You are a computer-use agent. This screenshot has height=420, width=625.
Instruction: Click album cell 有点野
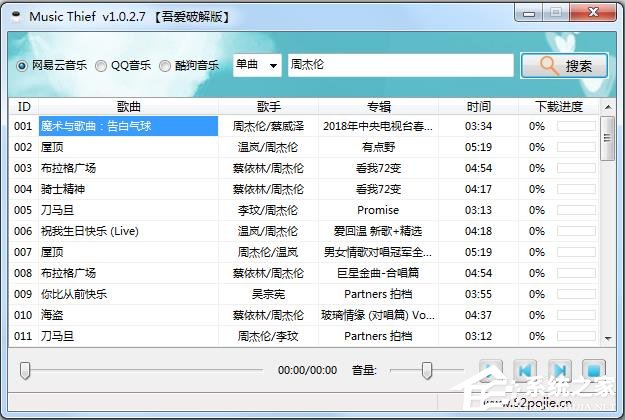pyautogui.click(x=378, y=147)
